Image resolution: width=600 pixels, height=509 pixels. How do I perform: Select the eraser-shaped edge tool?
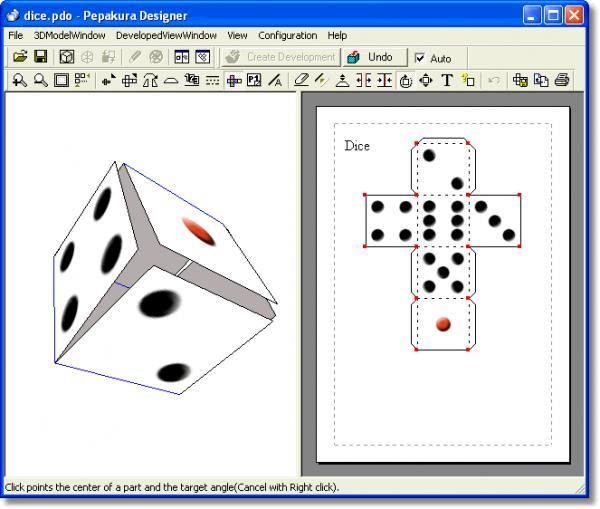click(x=301, y=81)
